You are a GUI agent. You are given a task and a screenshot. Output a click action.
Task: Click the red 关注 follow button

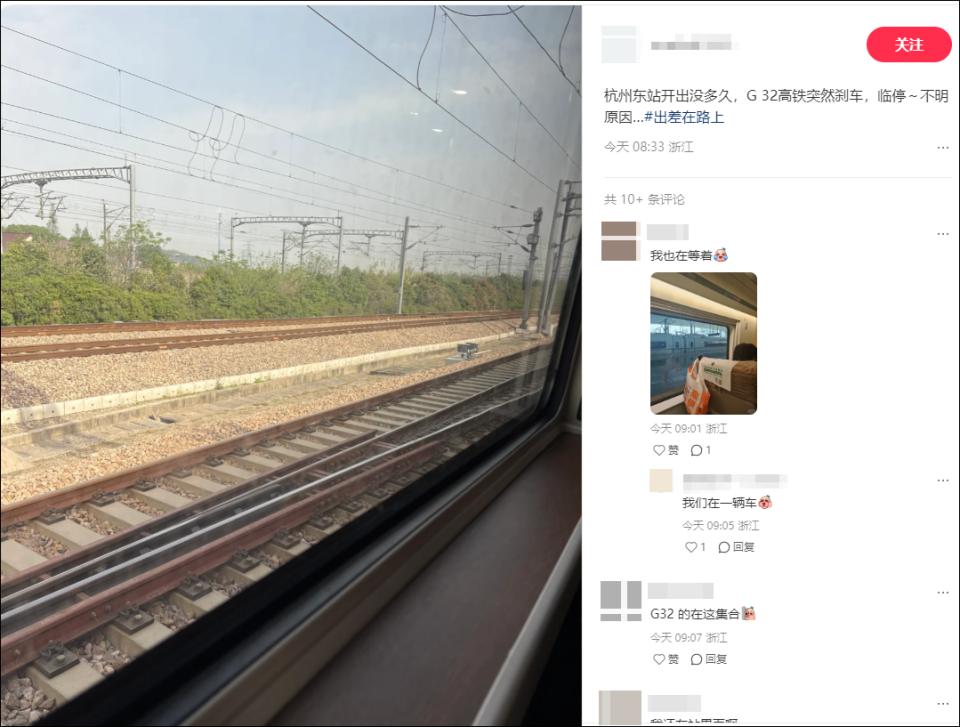point(909,45)
